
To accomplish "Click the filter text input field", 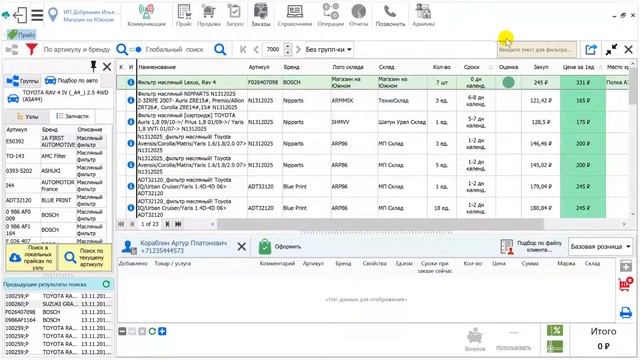I will click(x=537, y=49).
